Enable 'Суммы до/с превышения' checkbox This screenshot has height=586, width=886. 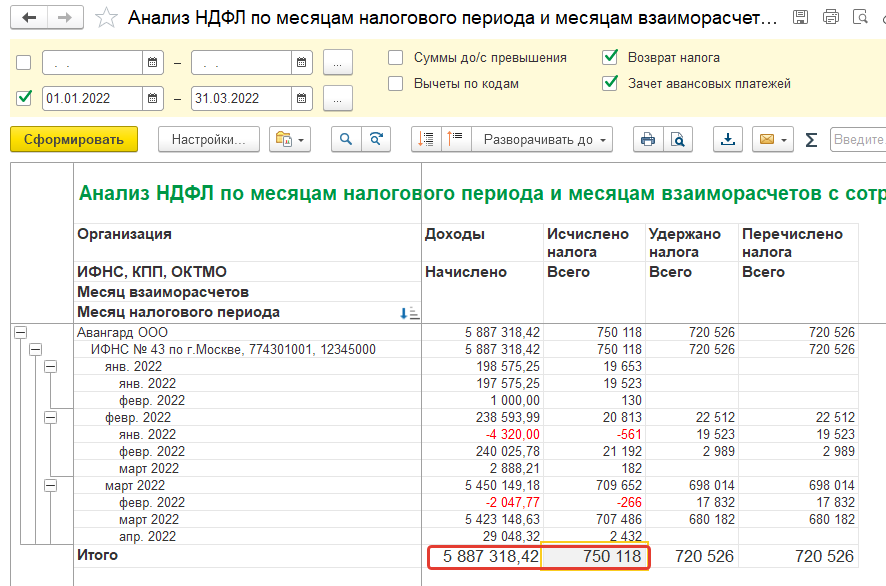click(396, 58)
